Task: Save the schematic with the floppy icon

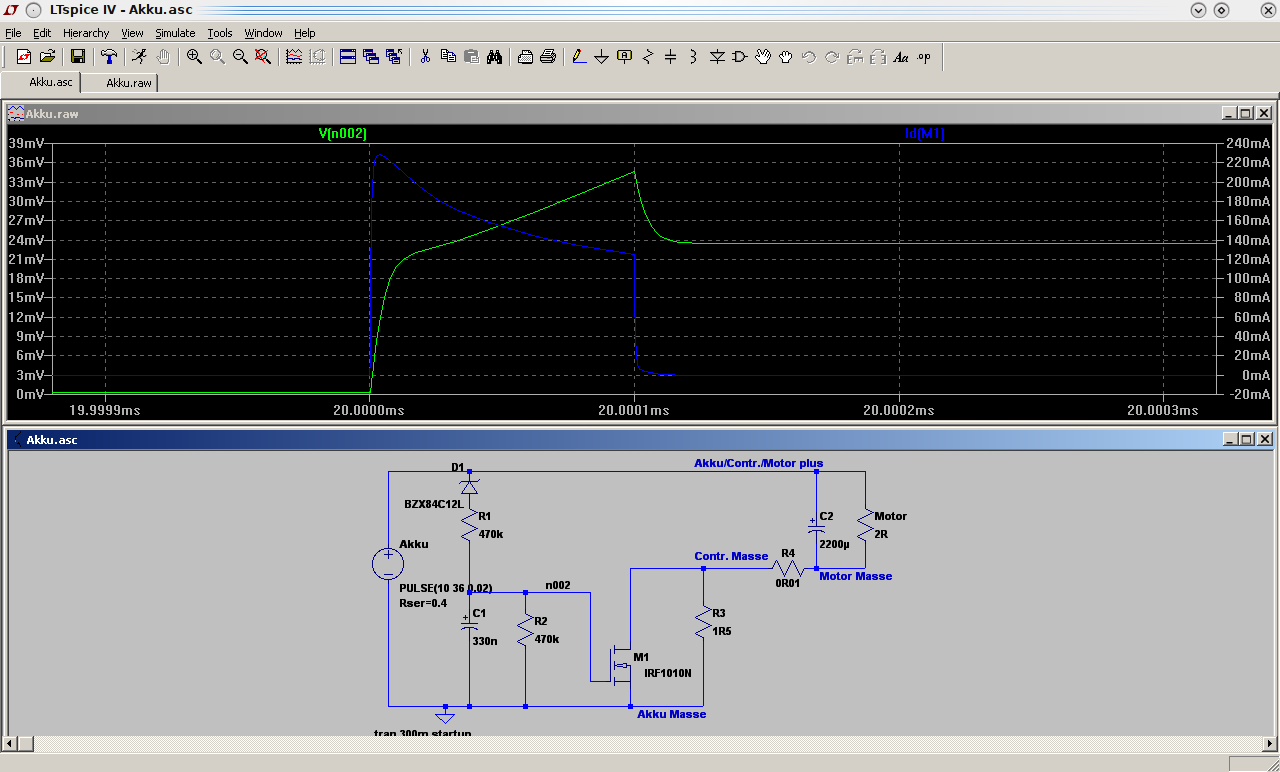Action: coord(77,57)
